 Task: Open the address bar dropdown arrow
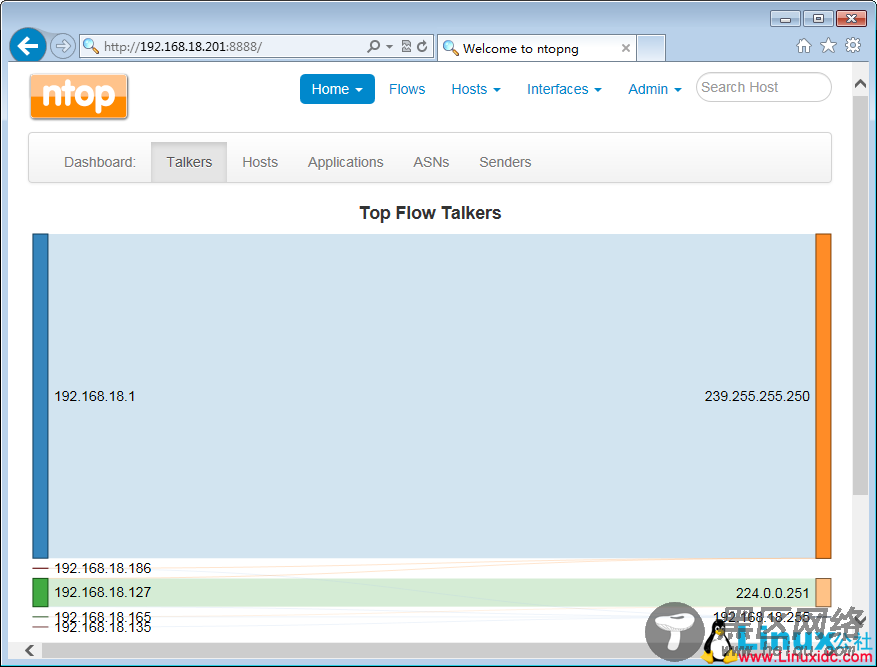pos(389,46)
